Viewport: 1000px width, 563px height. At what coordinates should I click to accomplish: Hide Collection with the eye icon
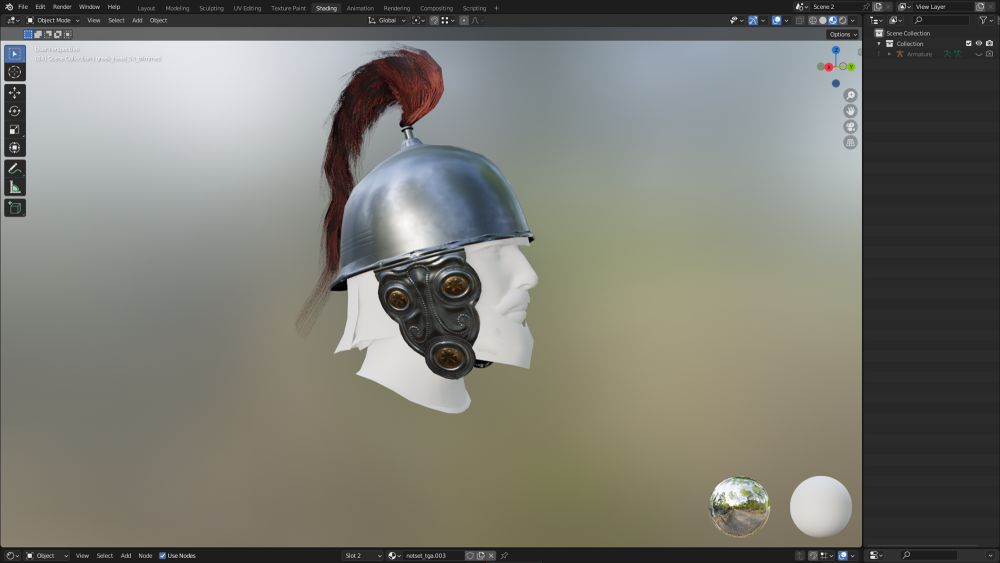pyautogui.click(x=979, y=43)
